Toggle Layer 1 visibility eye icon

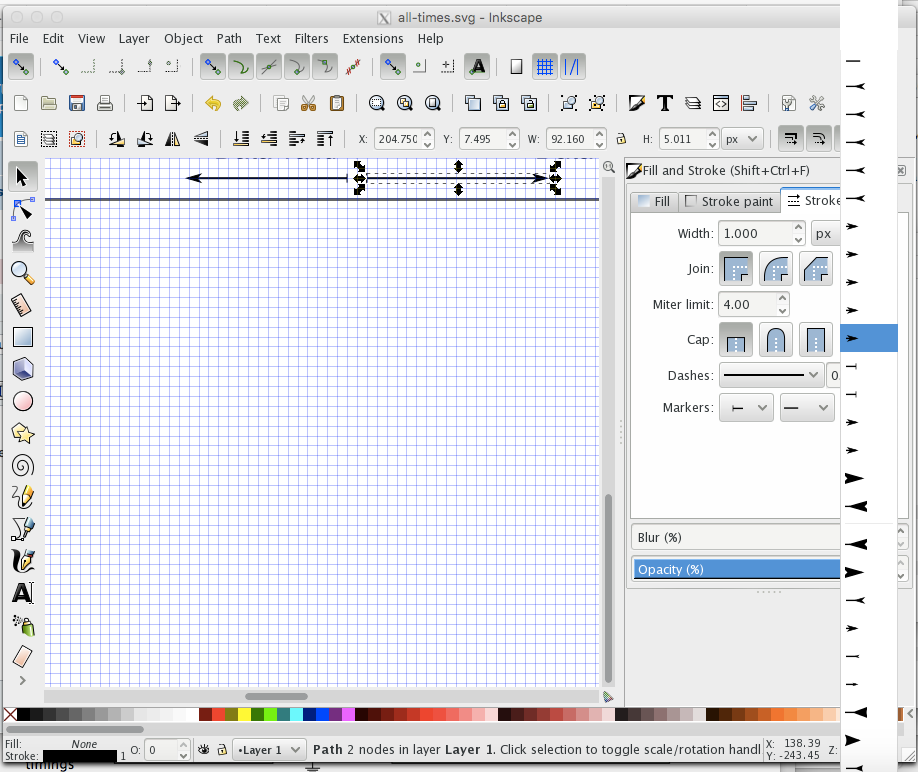(204, 749)
